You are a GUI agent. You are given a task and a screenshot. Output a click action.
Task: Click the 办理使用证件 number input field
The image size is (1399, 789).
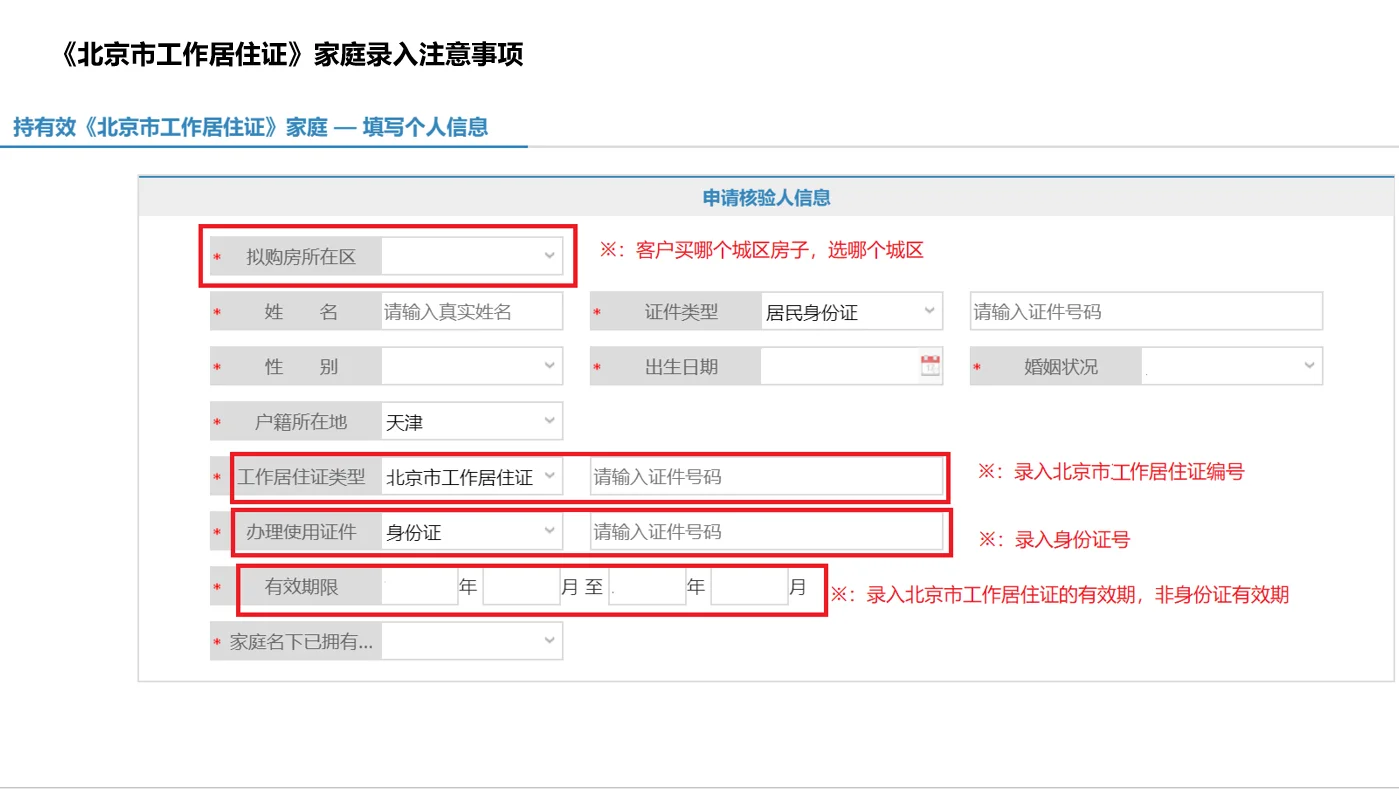tap(766, 532)
